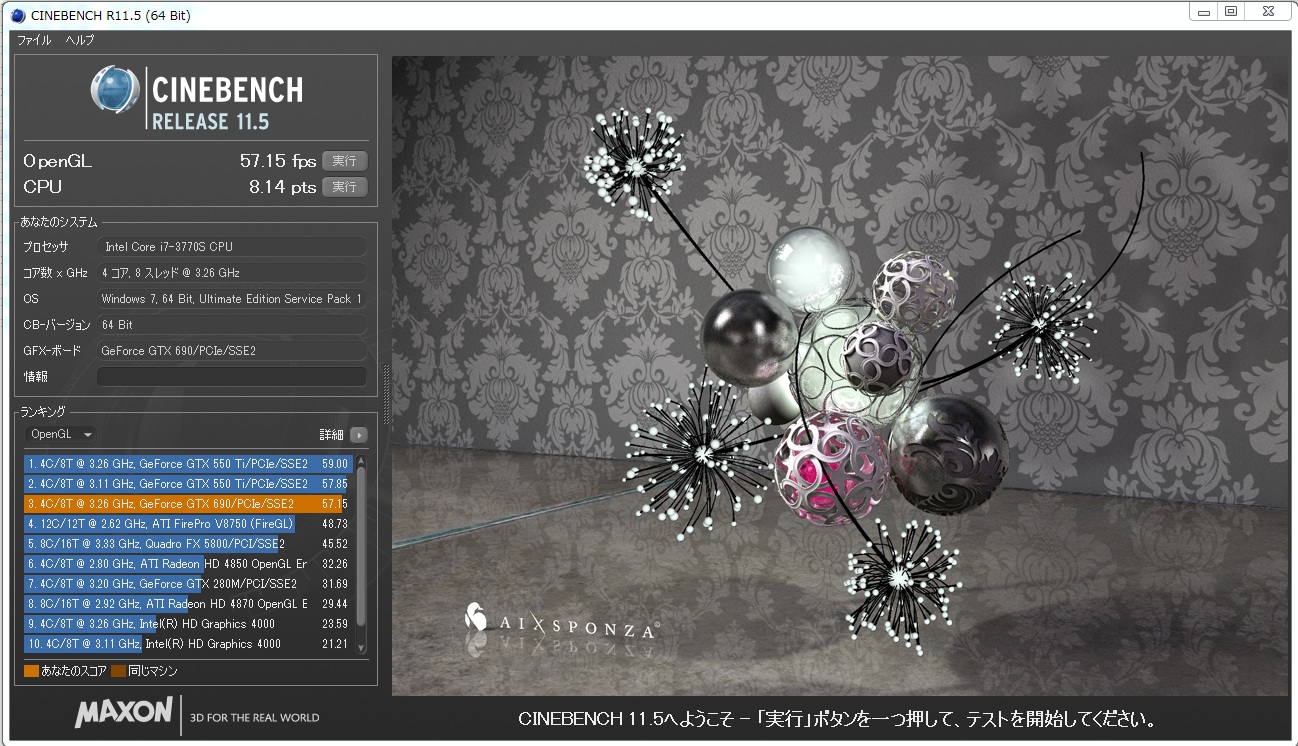
Task: Select the GeForce GTX 280M ranking row
Action: 188,584
